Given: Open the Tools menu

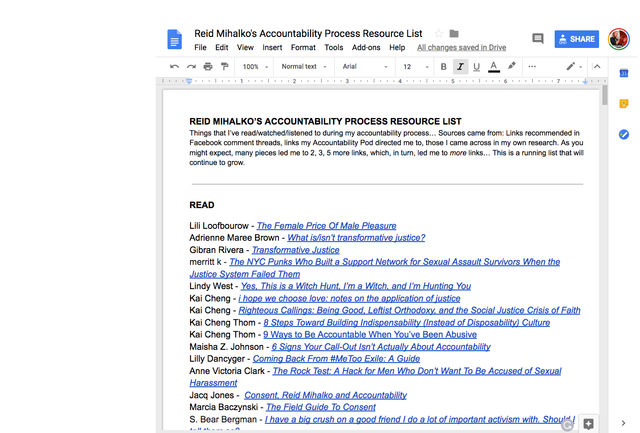Looking at the screenshot, I should click(333, 47).
